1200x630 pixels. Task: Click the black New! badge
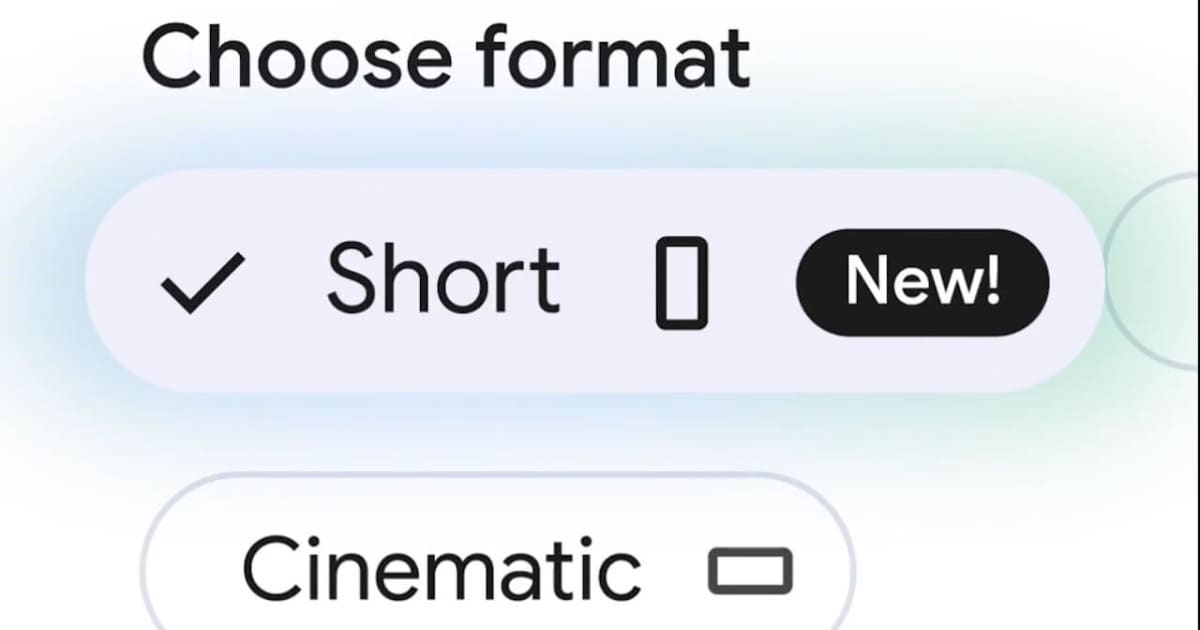tap(922, 282)
